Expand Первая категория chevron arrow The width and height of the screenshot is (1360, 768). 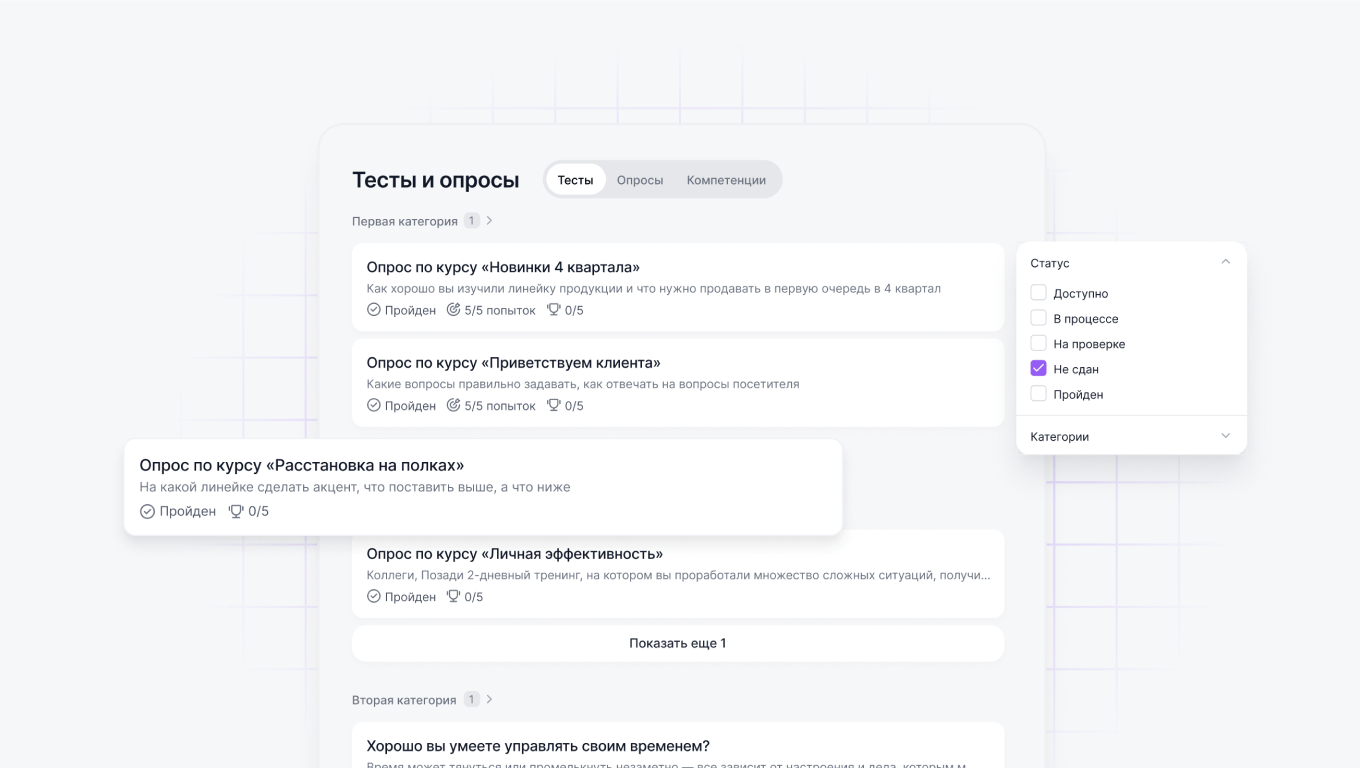(489, 221)
